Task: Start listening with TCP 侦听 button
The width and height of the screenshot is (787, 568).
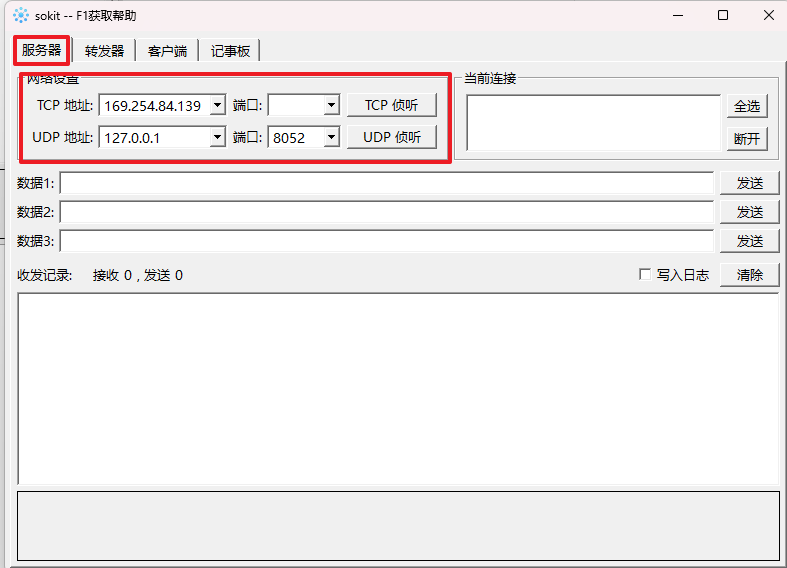Action: [391, 105]
